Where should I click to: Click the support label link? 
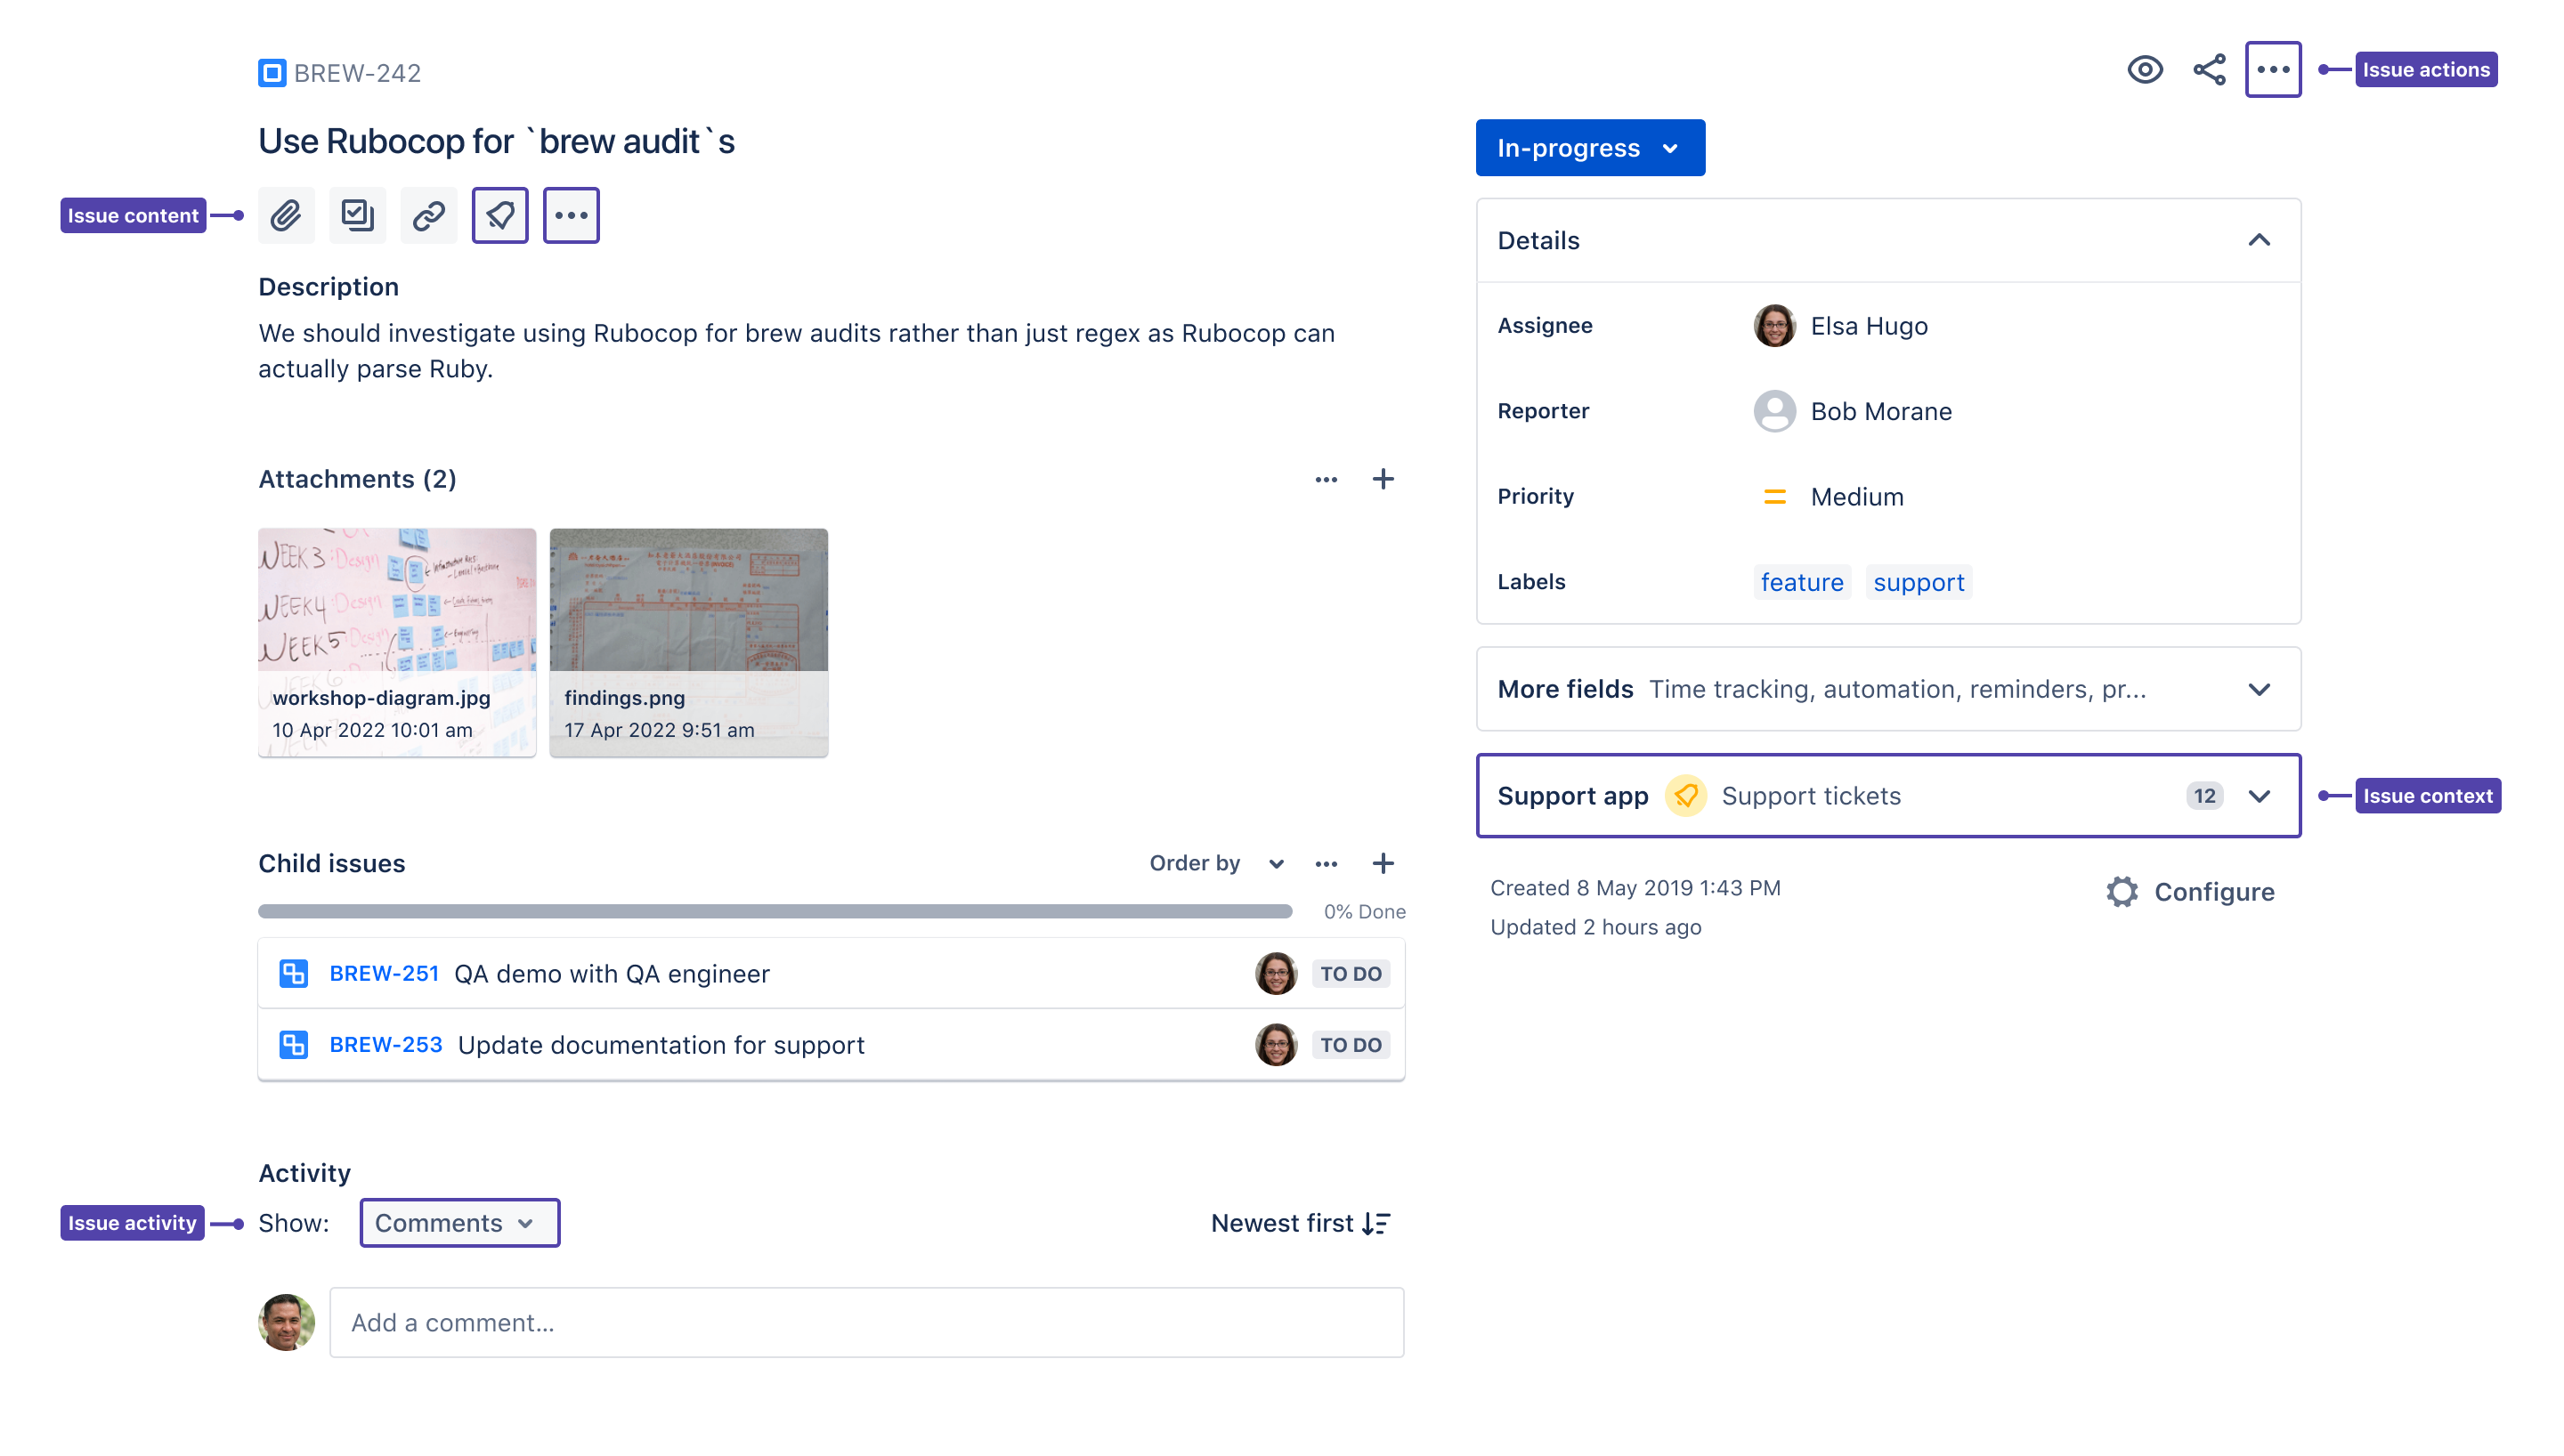(x=1919, y=581)
